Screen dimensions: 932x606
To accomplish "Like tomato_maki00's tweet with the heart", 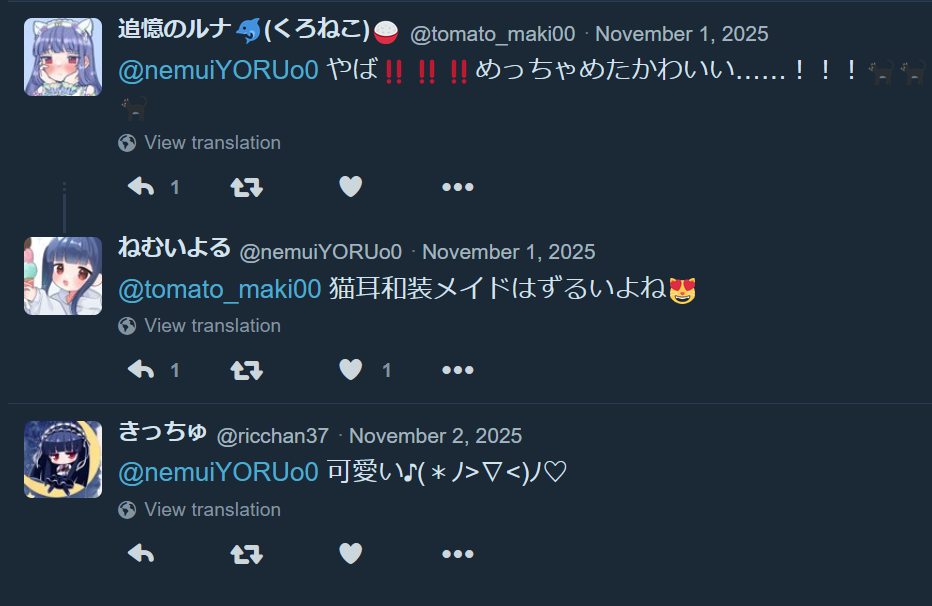I will 351,187.
